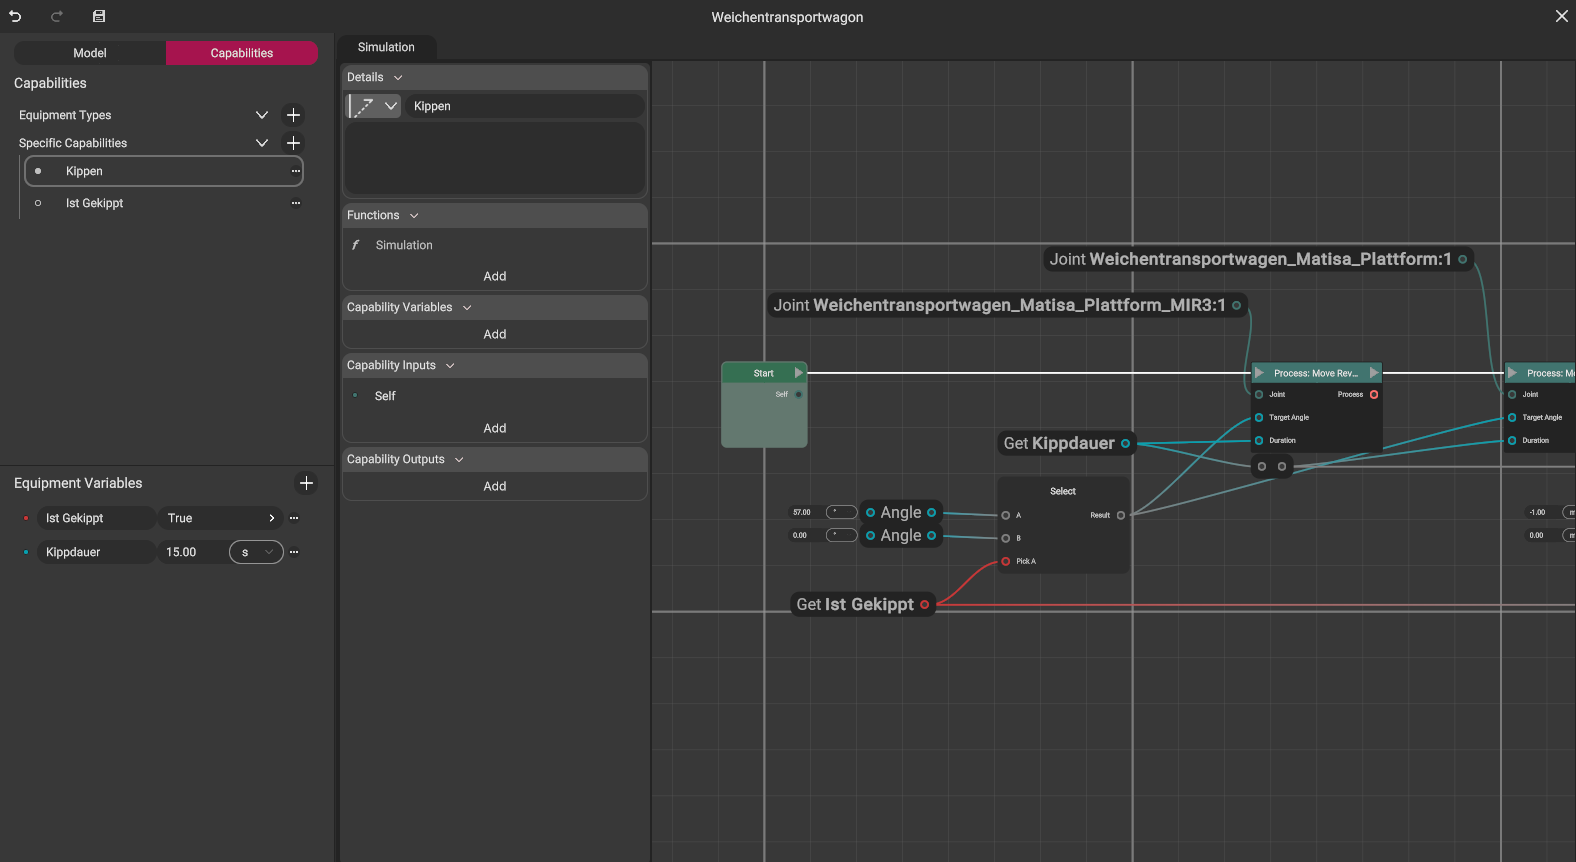
Task: Click the save disk icon
Action: [x=98, y=17]
